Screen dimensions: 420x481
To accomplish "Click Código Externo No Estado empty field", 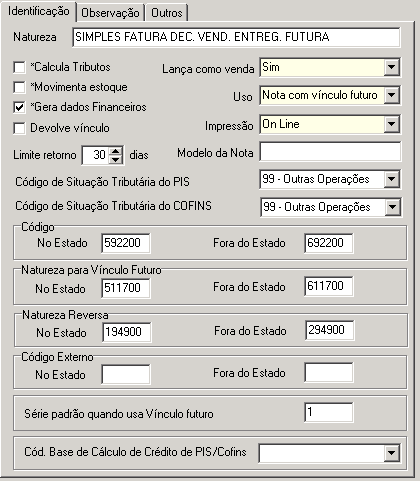I will pos(126,374).
